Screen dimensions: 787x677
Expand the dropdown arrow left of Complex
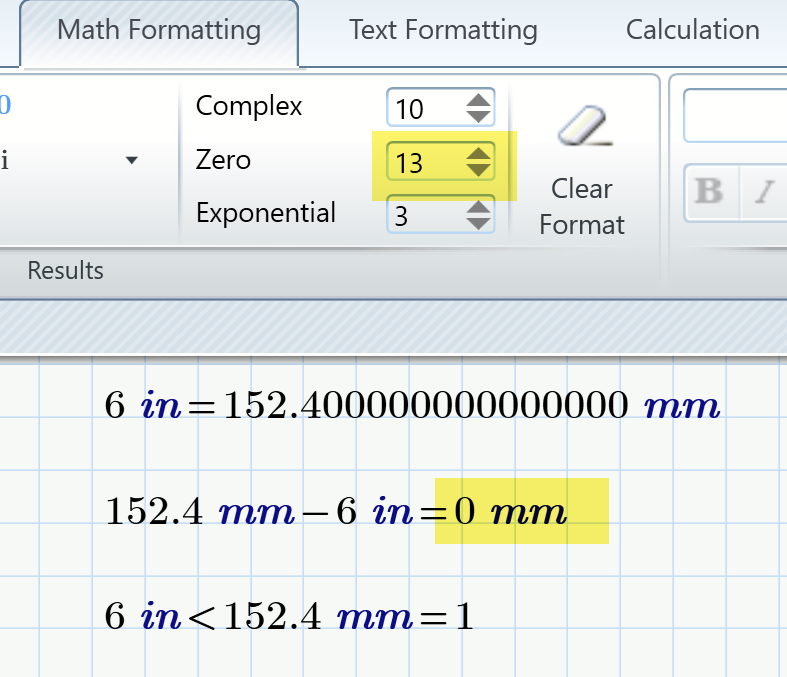click(131, 161)
